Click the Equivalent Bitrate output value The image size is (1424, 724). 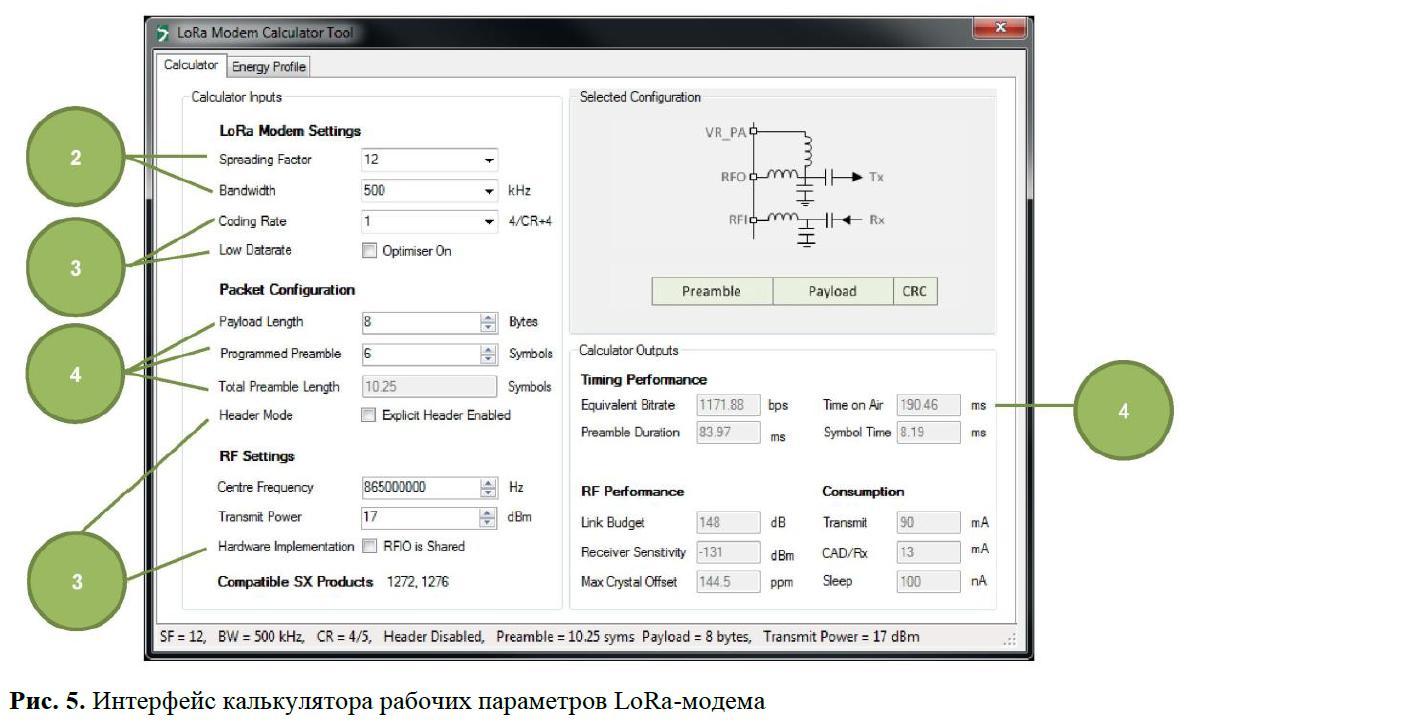(728, 406)
